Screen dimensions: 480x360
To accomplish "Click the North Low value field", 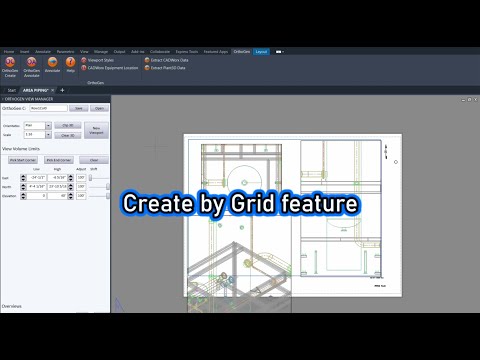I will point(37,187).
